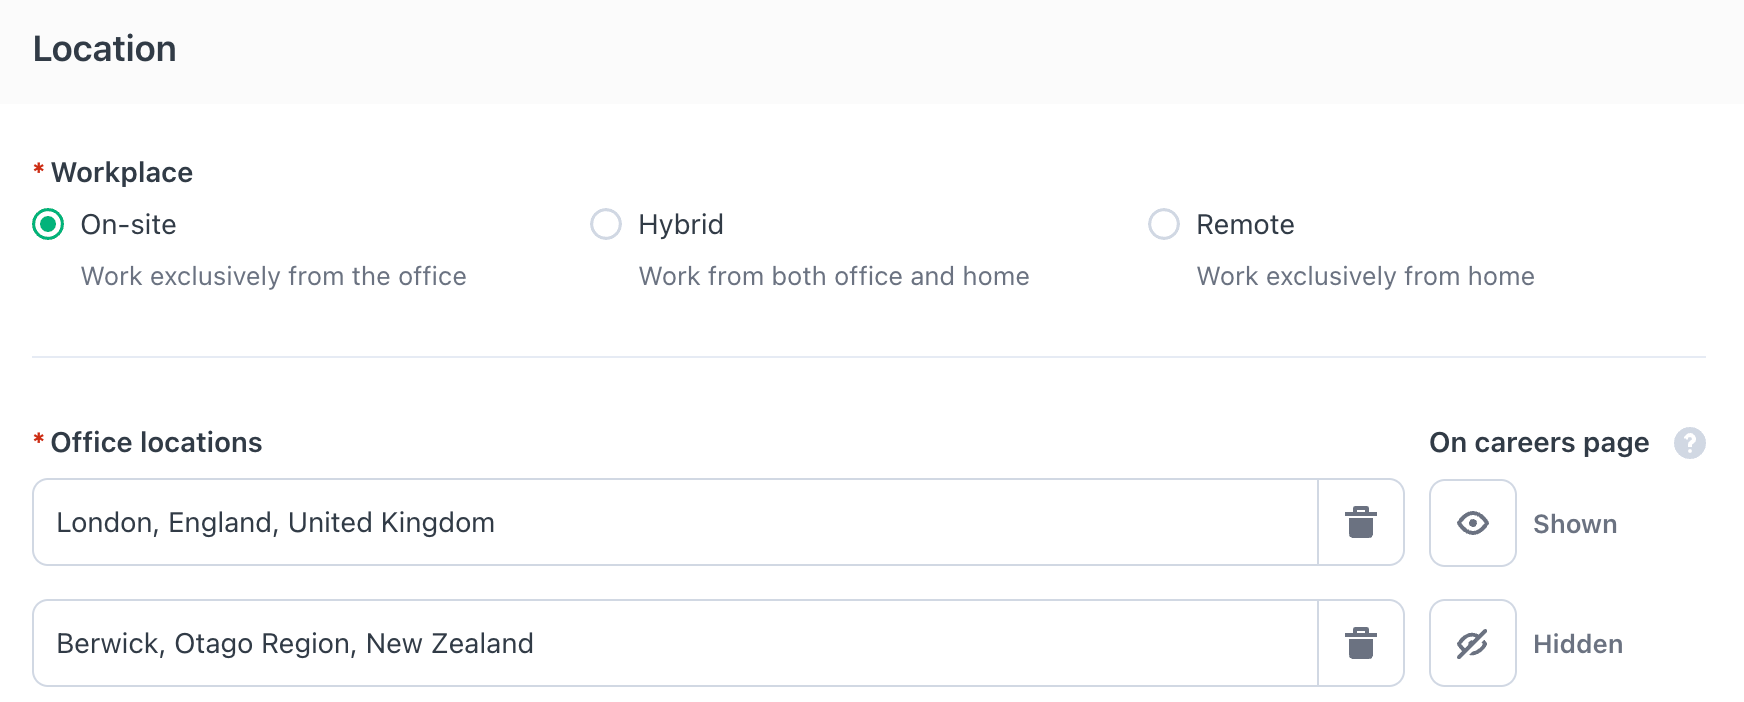
Task: Click "Work exclusively from the office" description
Action: (x=274, y=276)
